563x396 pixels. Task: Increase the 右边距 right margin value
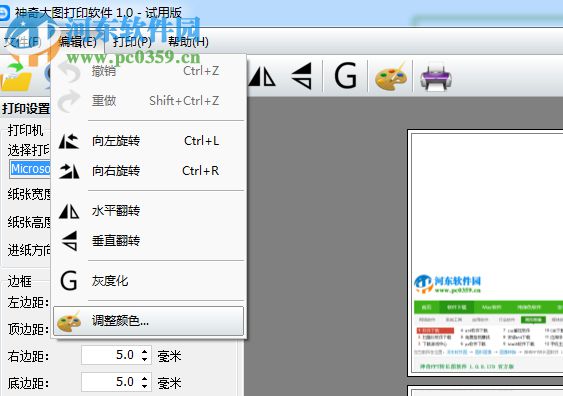click(144, 351)
